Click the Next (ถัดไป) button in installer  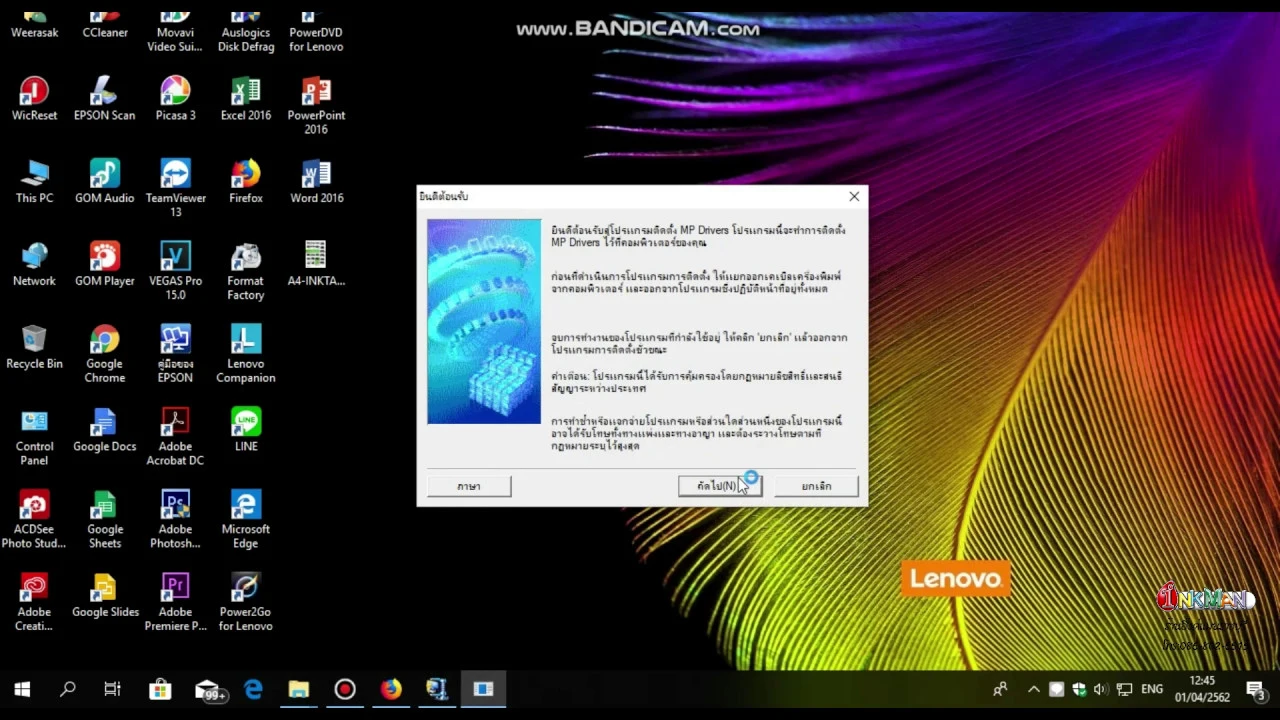tap(720, 486)
